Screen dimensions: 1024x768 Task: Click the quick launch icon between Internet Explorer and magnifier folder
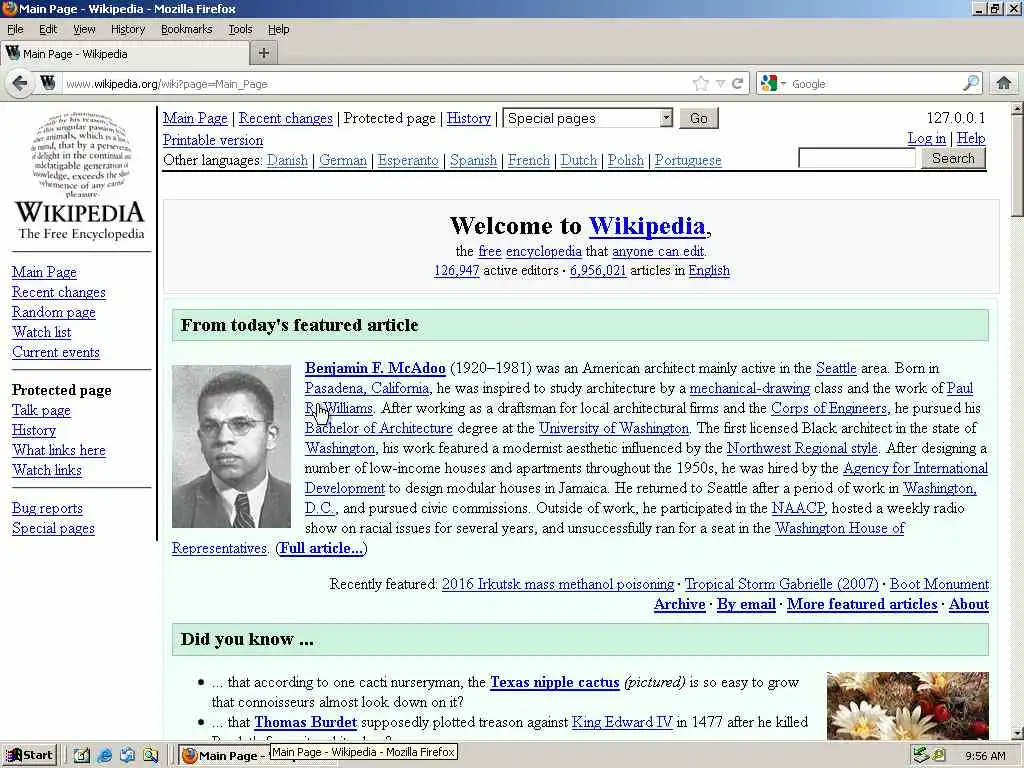point(127,756)
